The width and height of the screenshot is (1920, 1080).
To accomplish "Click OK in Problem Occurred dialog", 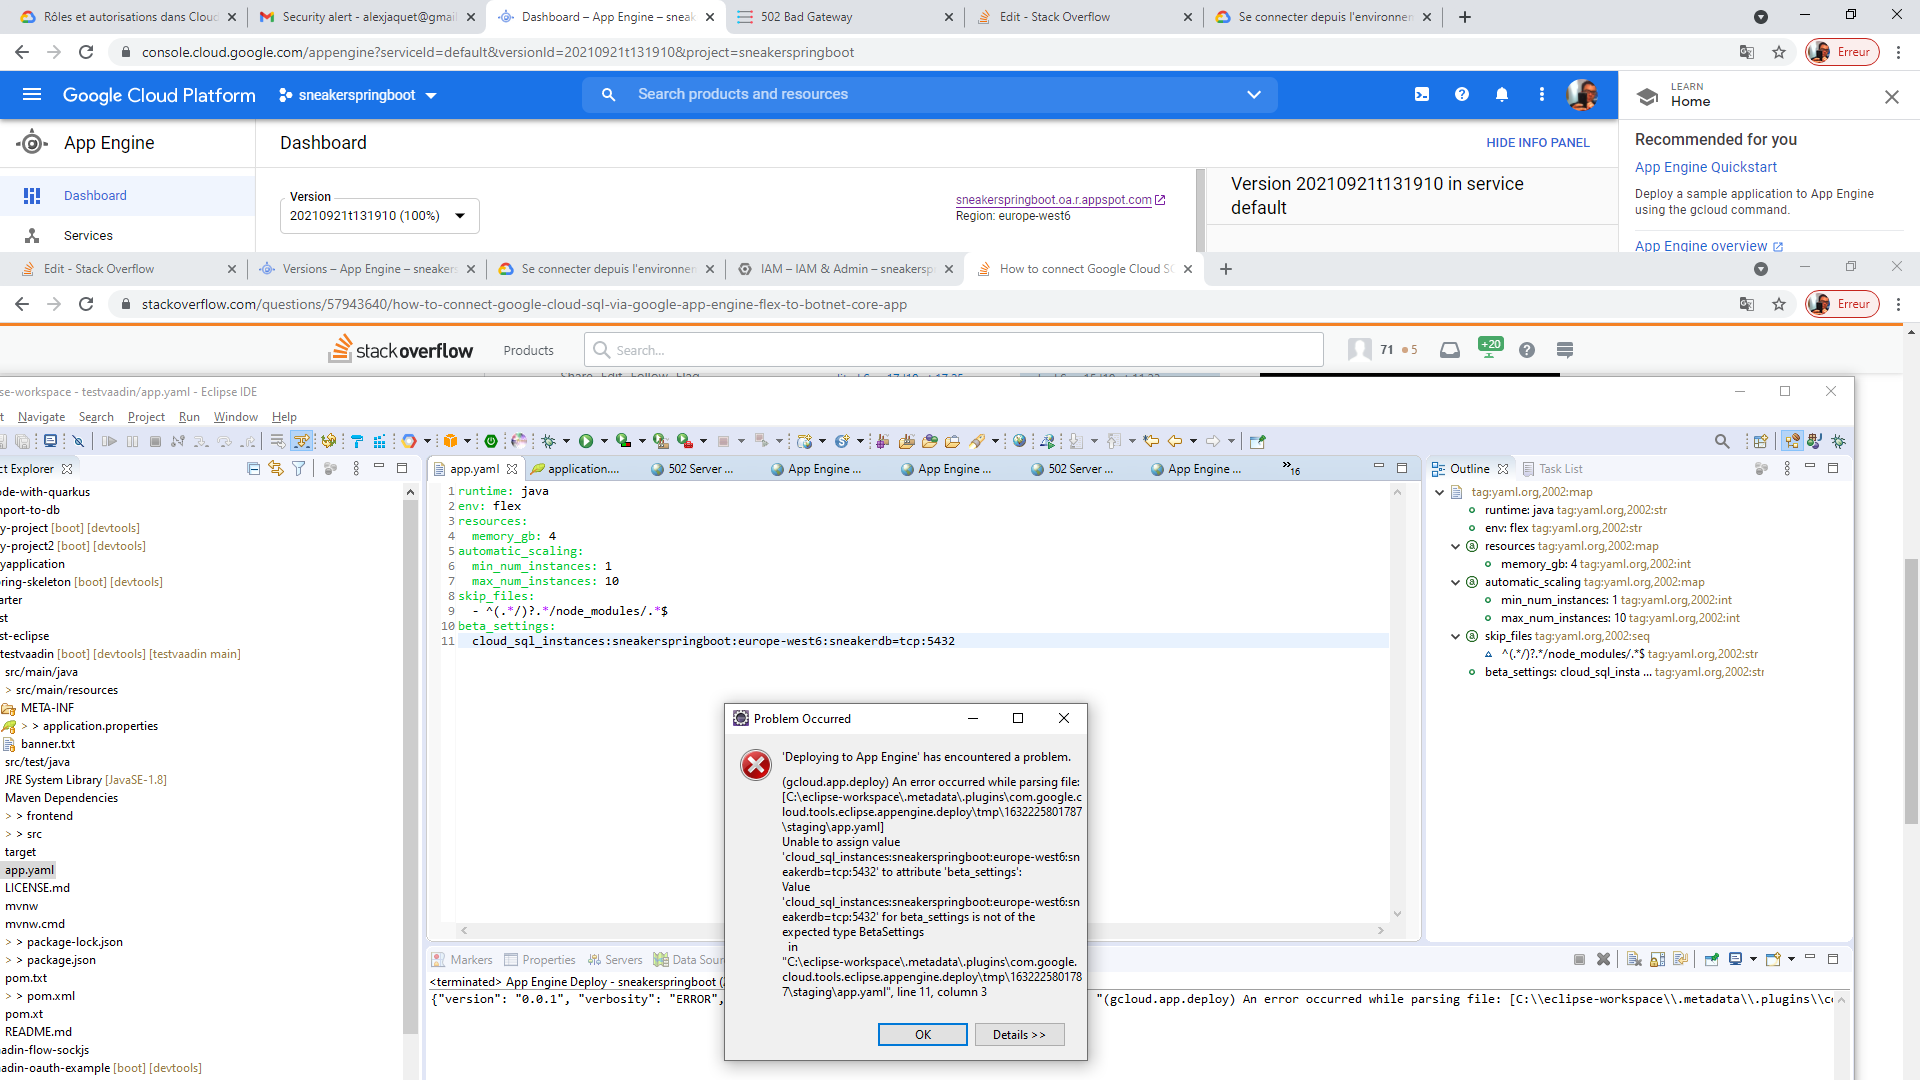I will (922, 1035).
